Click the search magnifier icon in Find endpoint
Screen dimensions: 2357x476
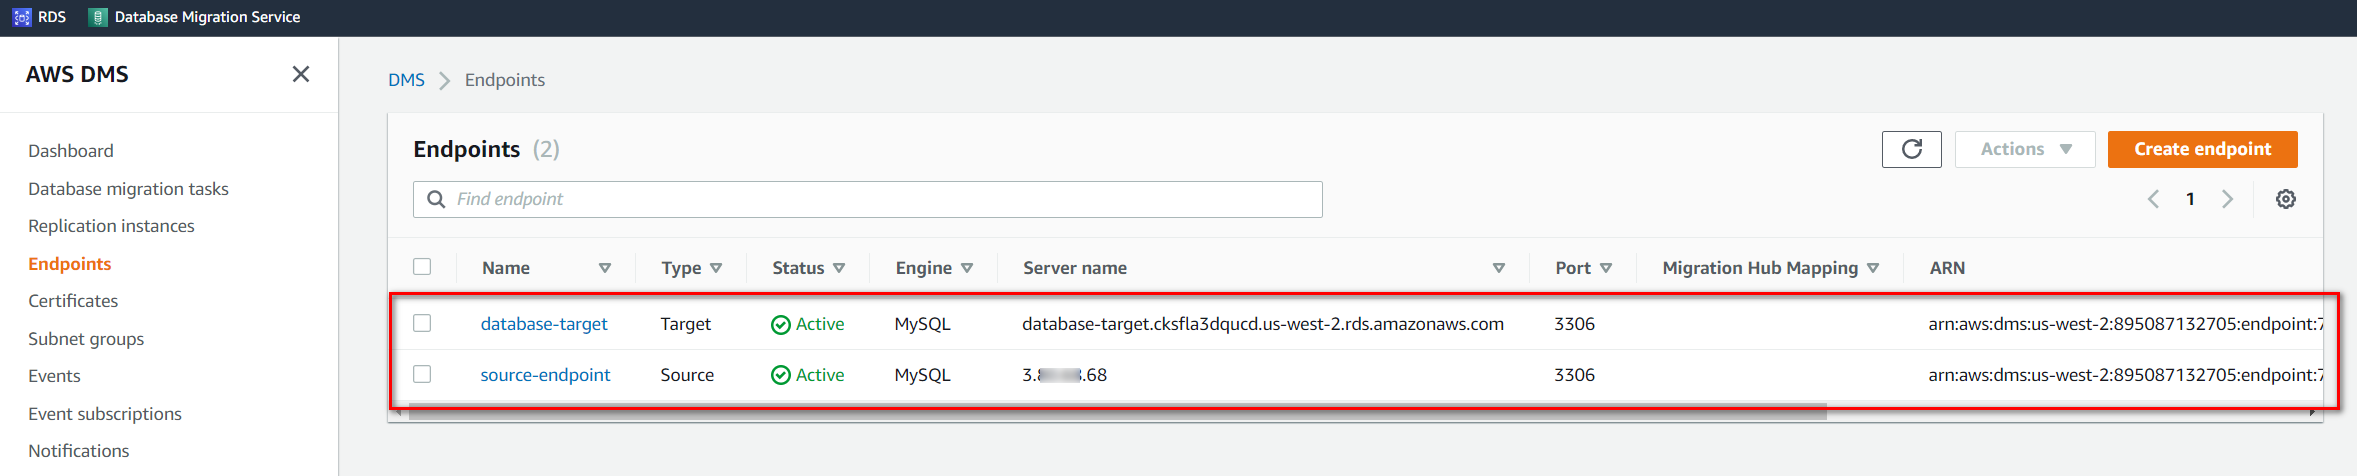tap(436, 199)
